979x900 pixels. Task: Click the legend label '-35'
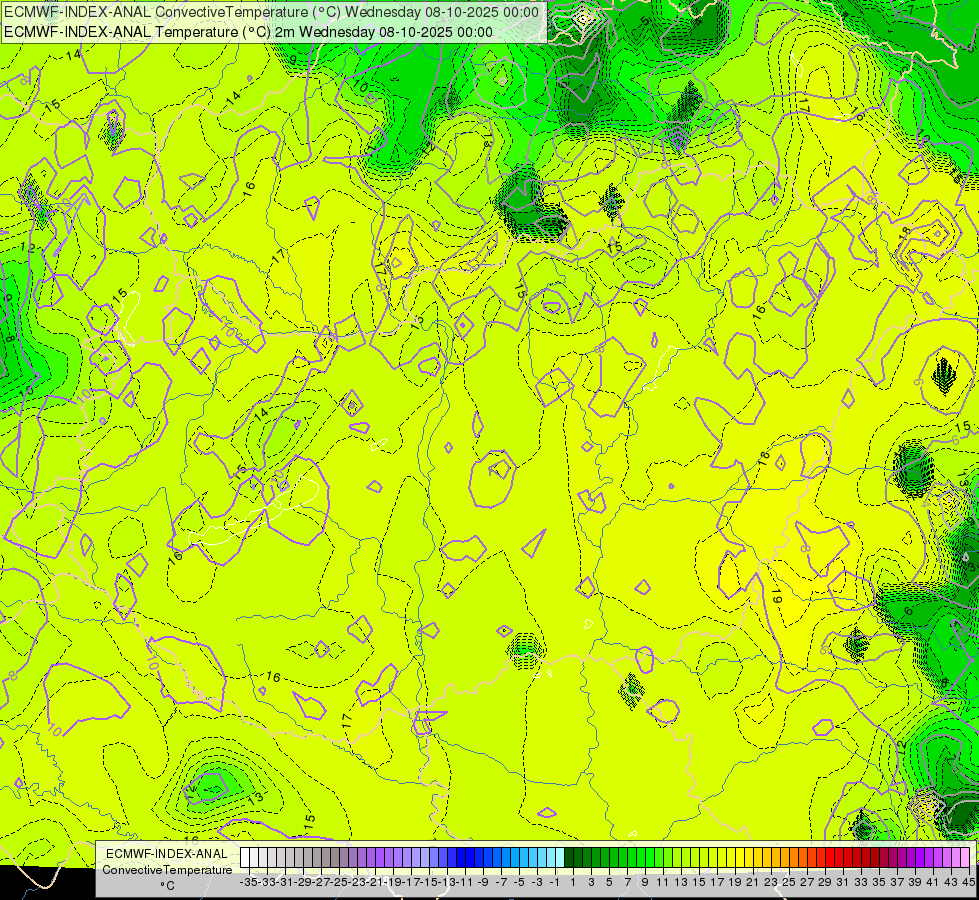(x=249, y=882)
